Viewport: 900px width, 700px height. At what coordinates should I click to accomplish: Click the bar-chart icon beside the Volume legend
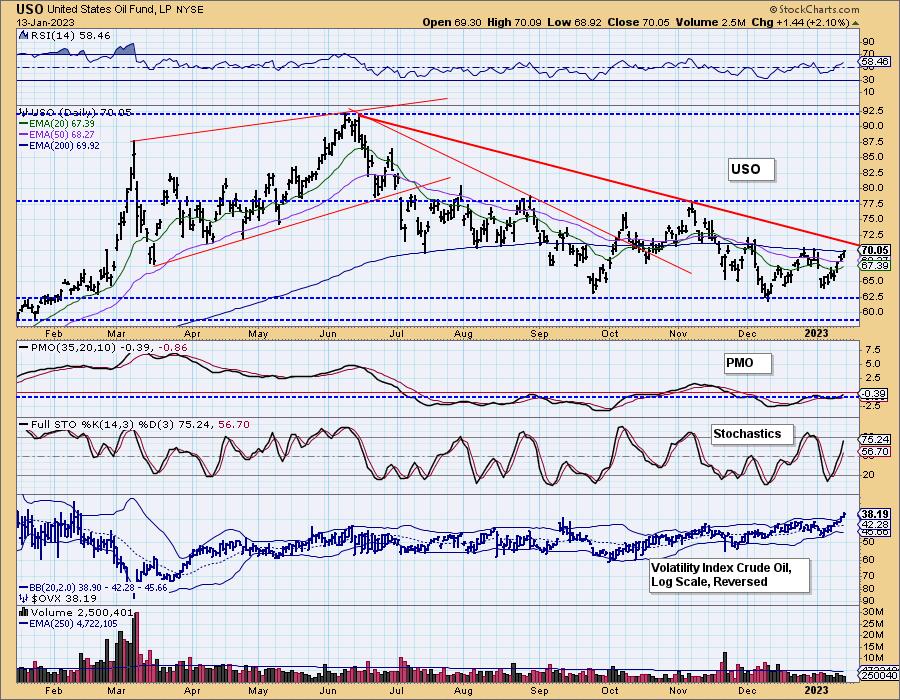24,613
